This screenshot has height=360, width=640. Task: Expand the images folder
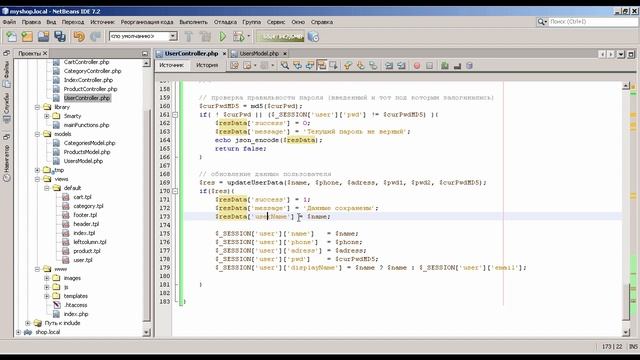47,278
